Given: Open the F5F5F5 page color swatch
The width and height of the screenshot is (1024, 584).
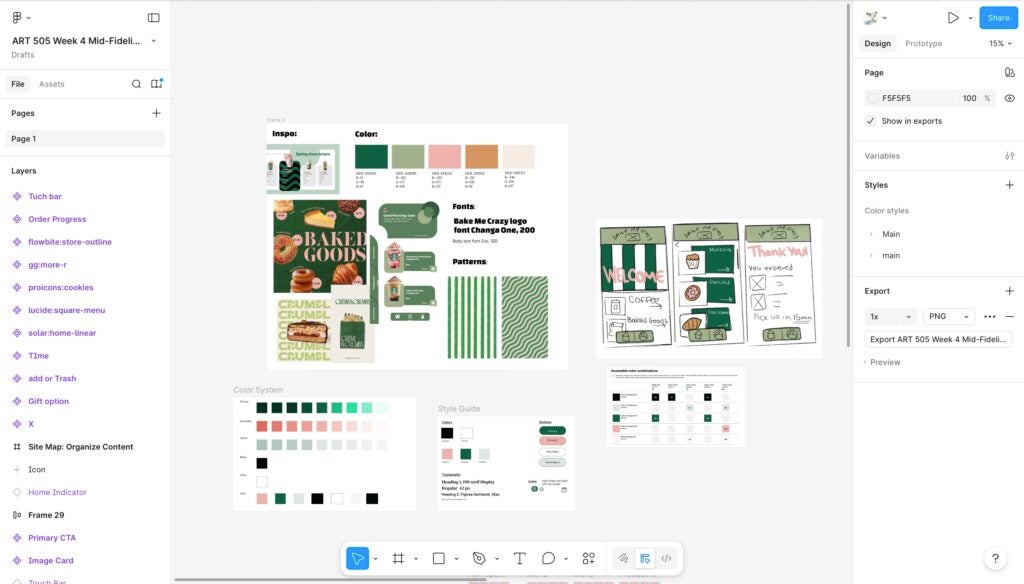Looking at the screenshot, I should tap(871, 97).
